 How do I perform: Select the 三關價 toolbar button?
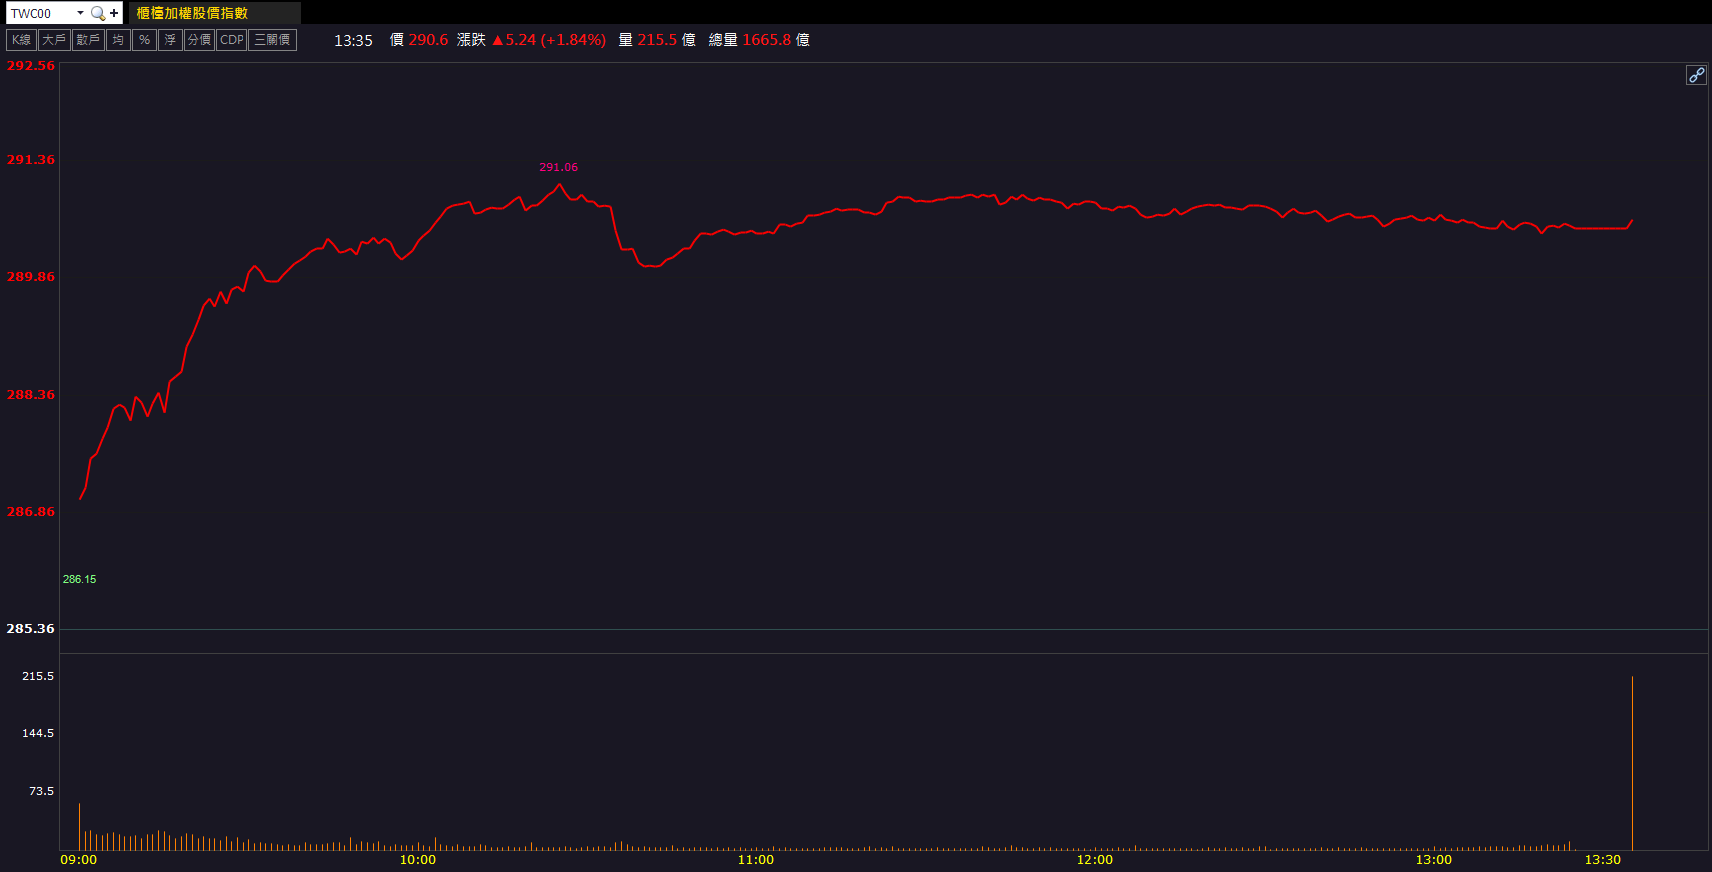click(272, 40)
